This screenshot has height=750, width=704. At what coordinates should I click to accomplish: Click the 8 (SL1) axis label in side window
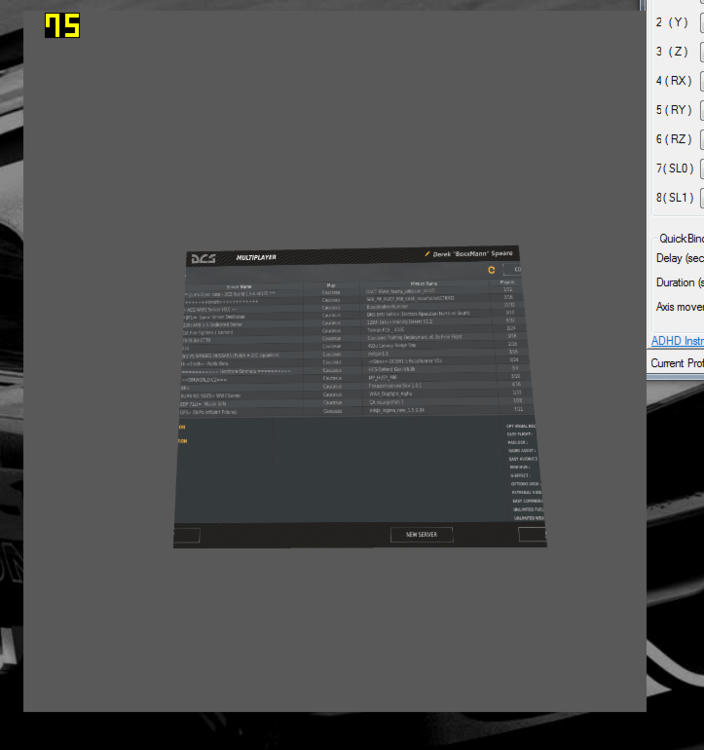tap(674, 198)
